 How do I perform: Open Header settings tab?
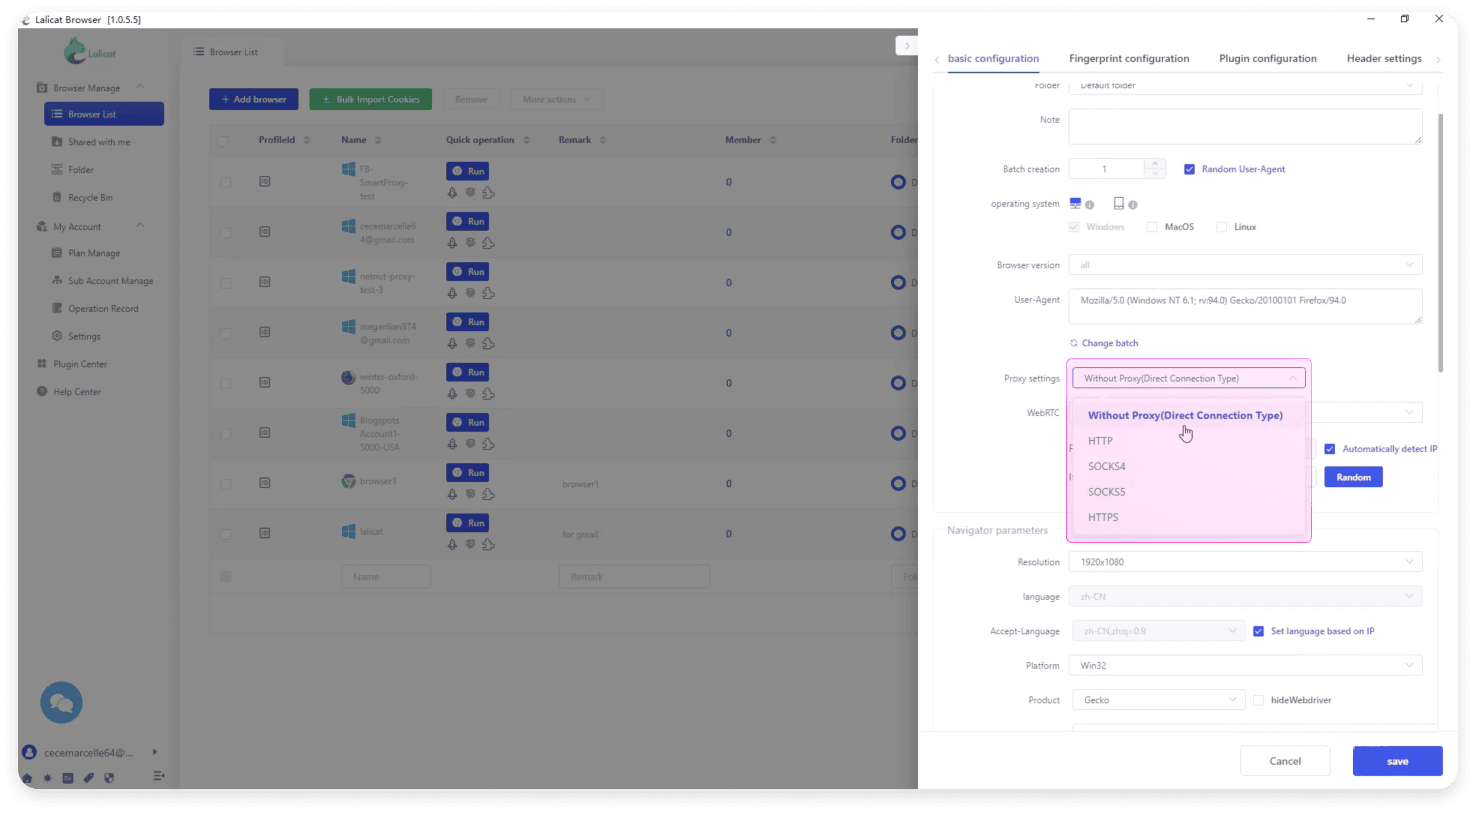click(1384, 58)
